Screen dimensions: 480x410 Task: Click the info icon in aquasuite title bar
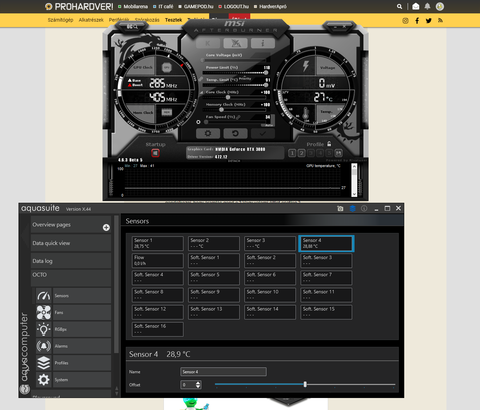[364, 208]
